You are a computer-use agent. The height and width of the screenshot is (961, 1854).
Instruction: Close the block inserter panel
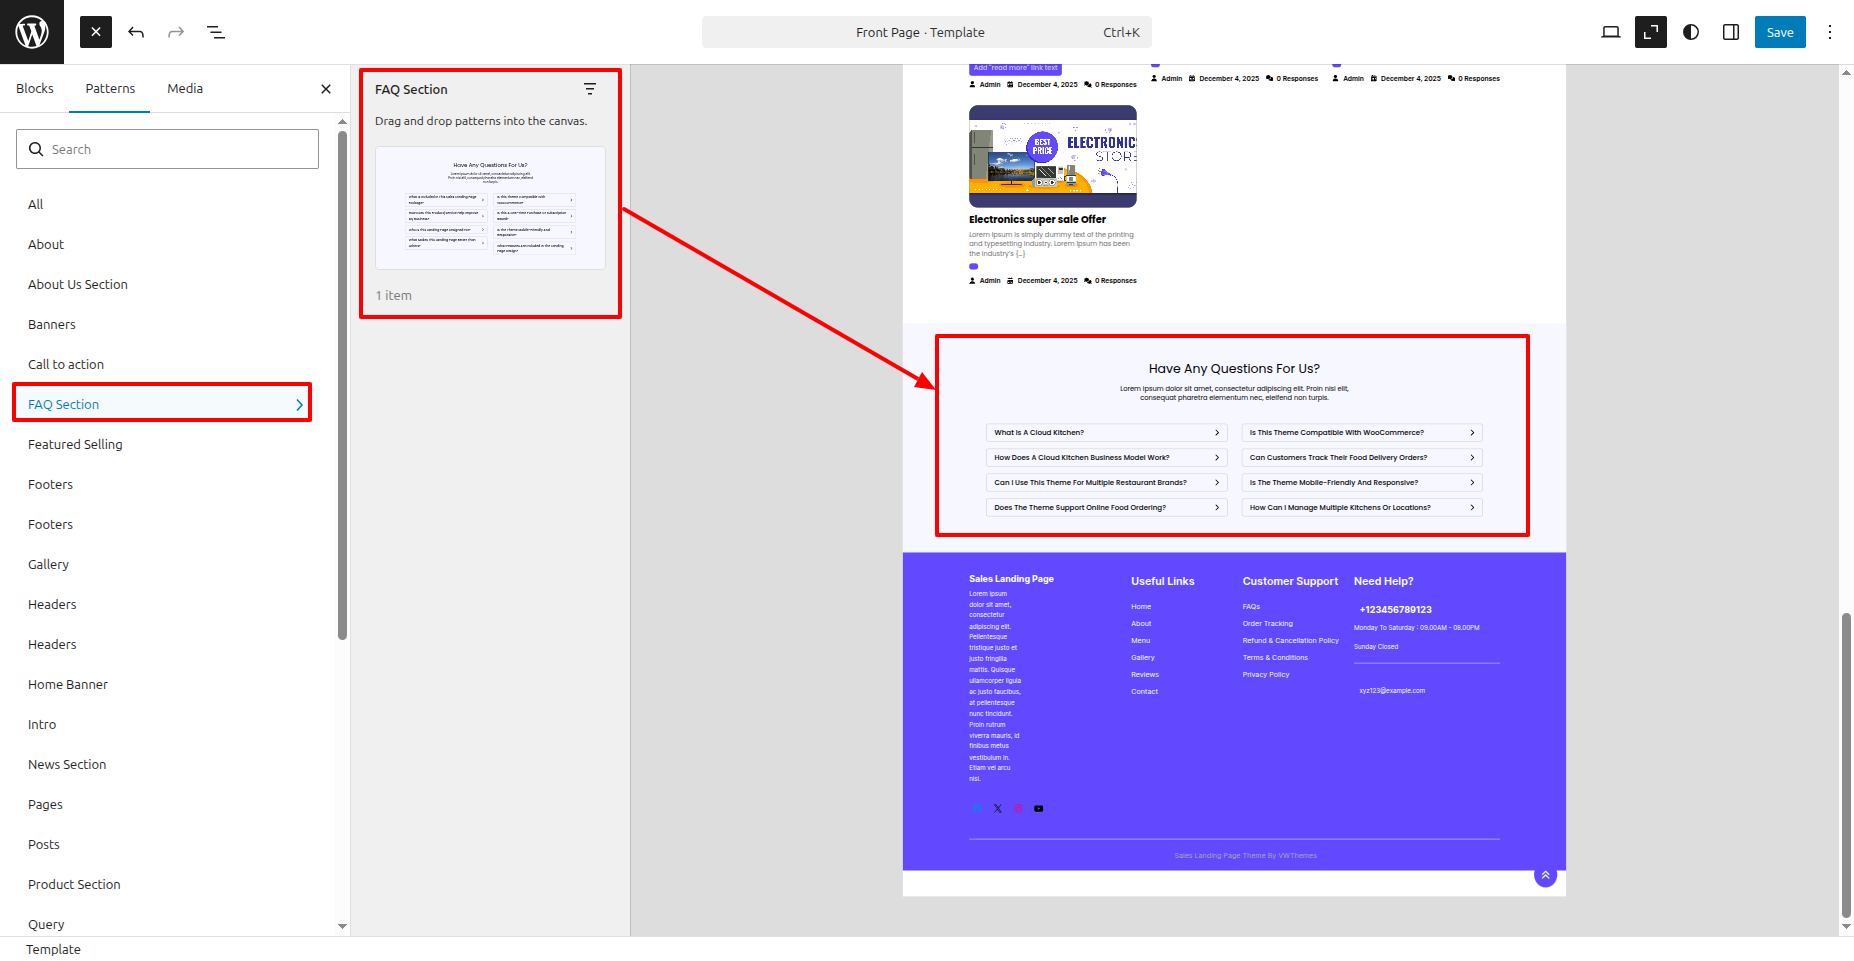(96, 32)
